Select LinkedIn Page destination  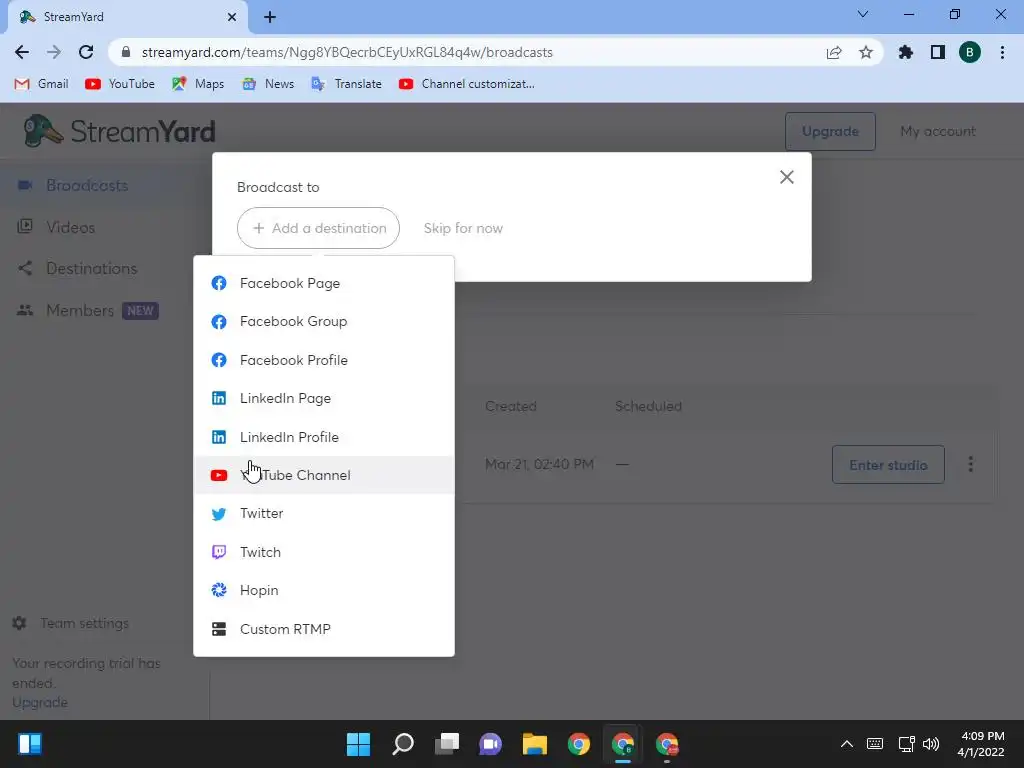point(324,398)
